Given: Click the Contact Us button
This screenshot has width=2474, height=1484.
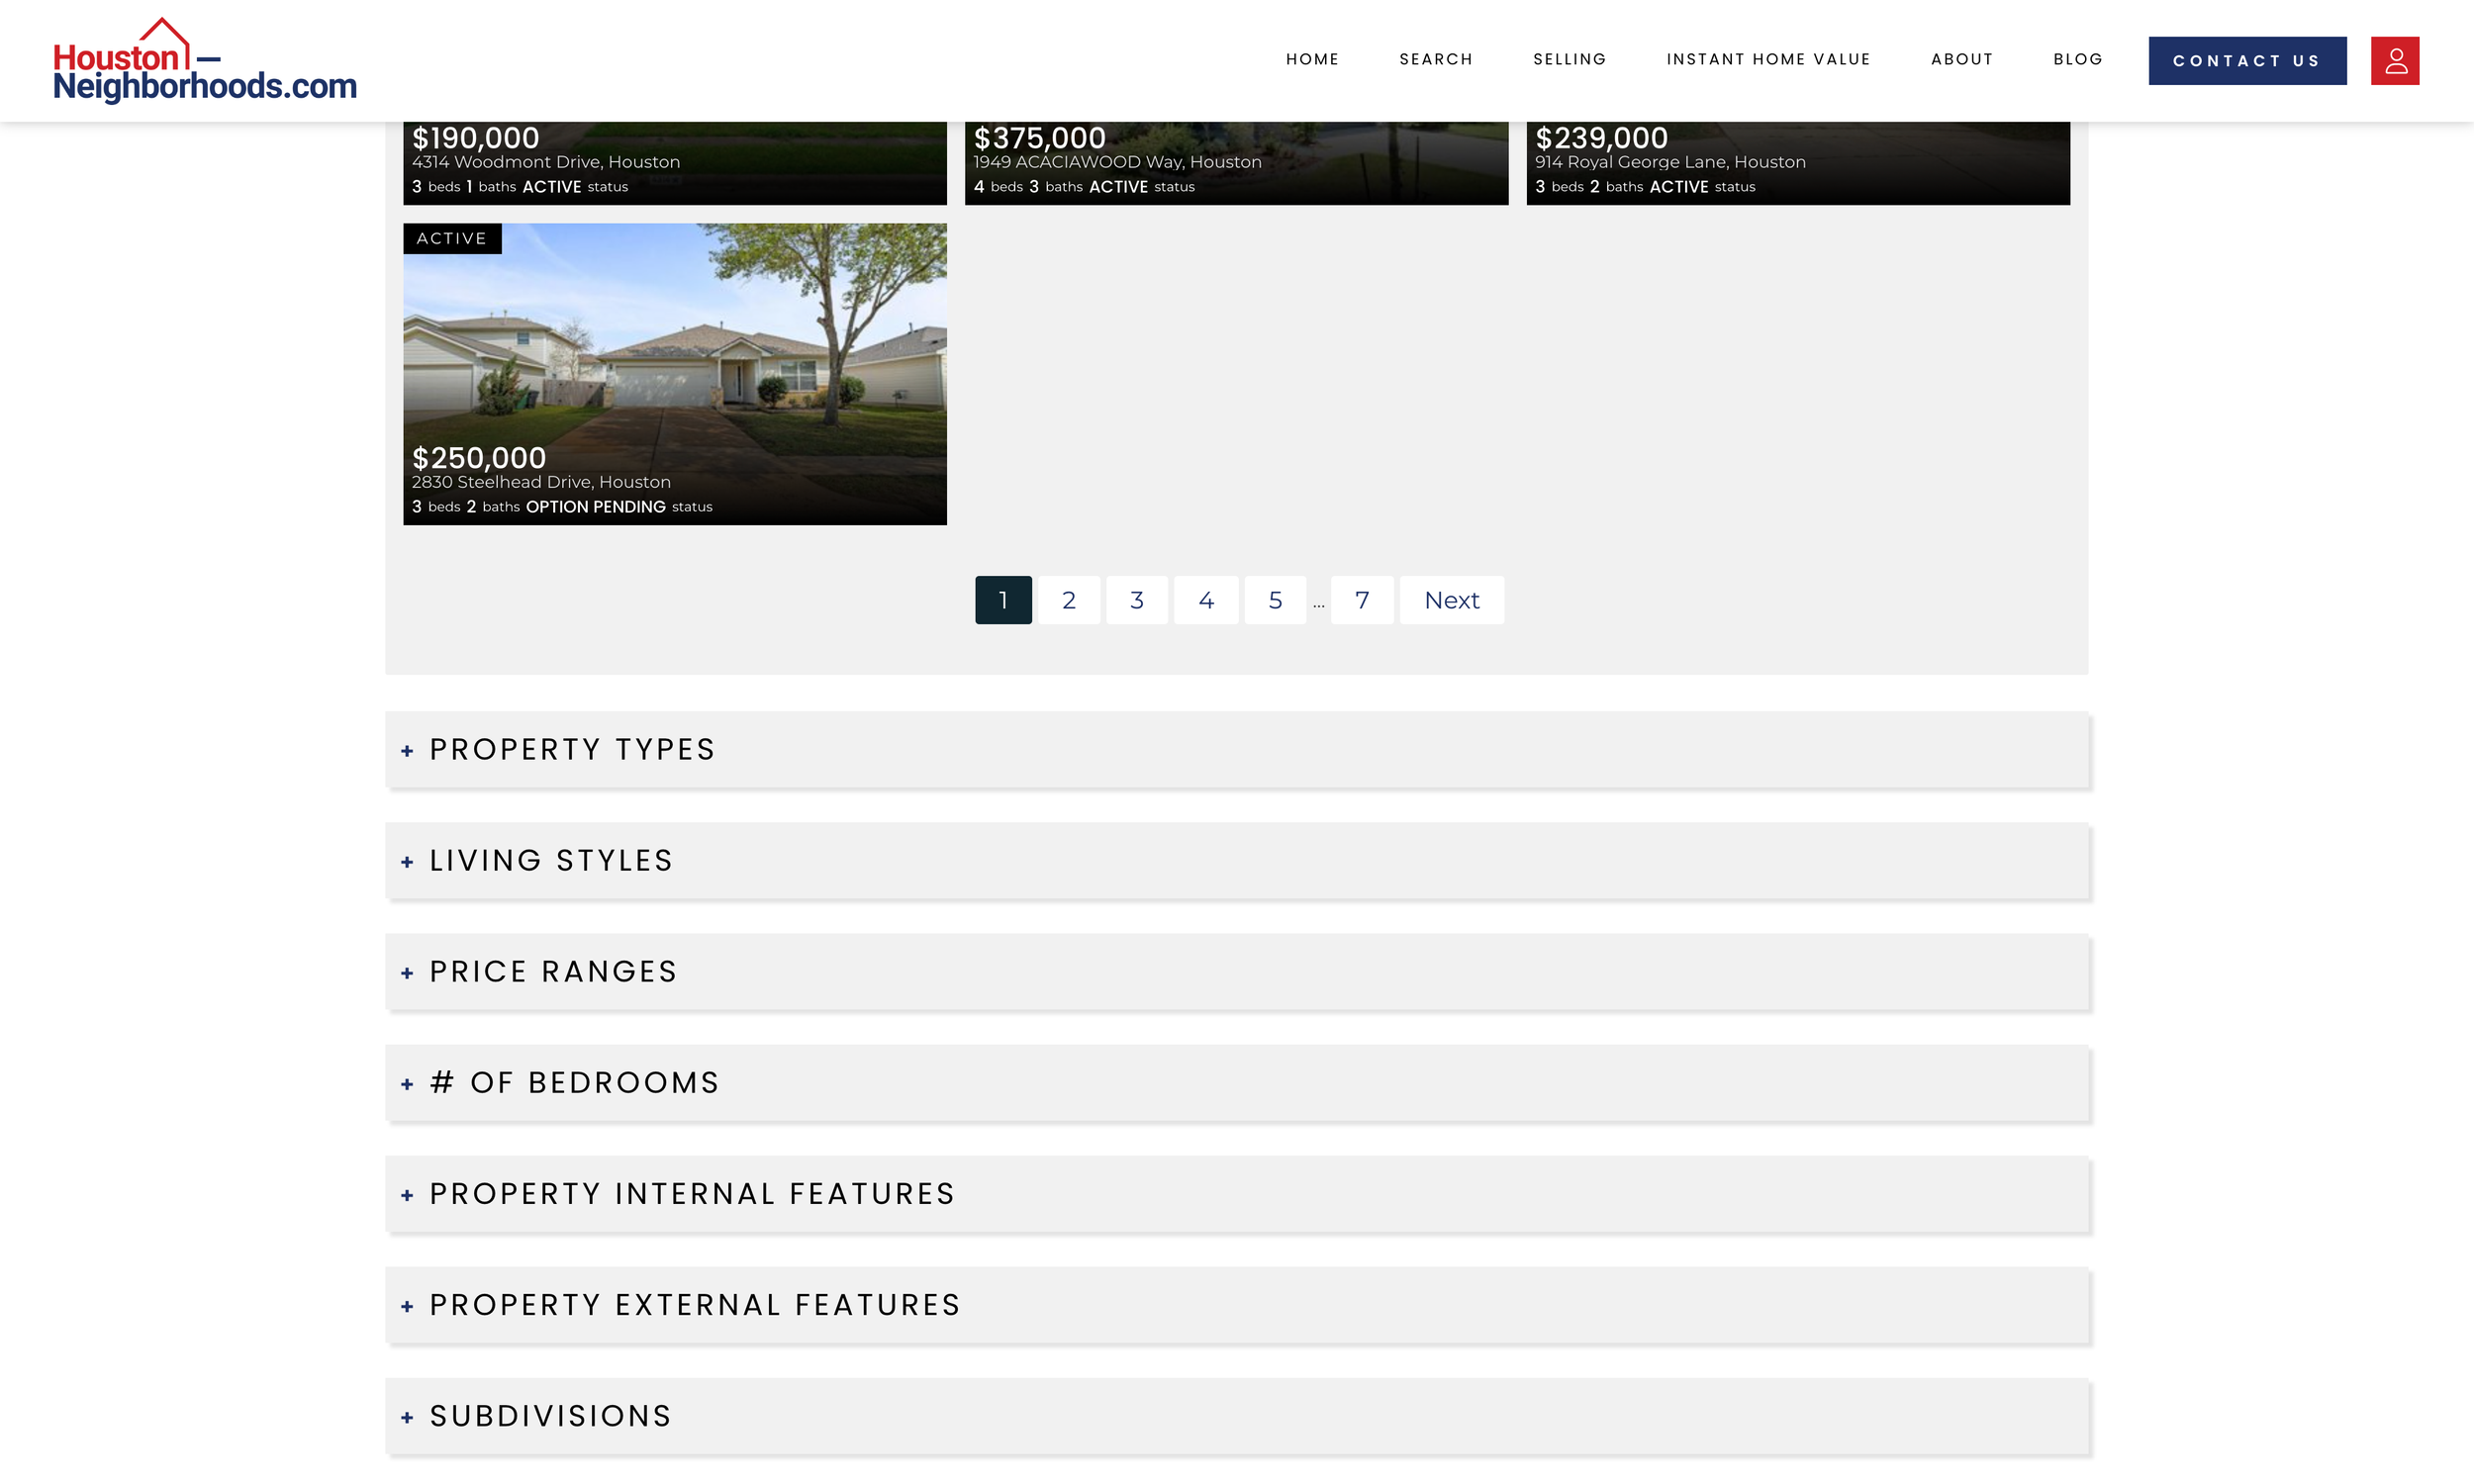Looking at the screenshot, I should [x=2247, y=61].
